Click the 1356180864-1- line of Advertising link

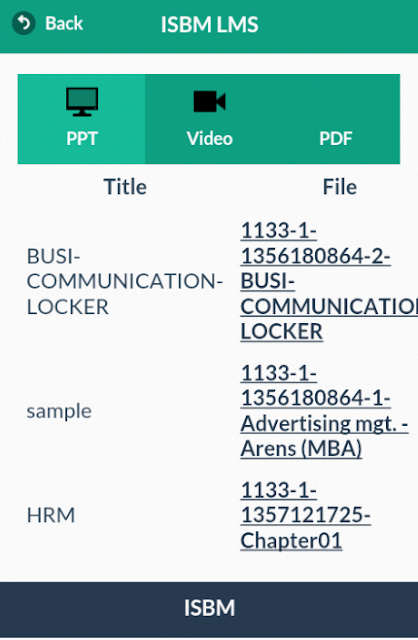coord(316,398)
